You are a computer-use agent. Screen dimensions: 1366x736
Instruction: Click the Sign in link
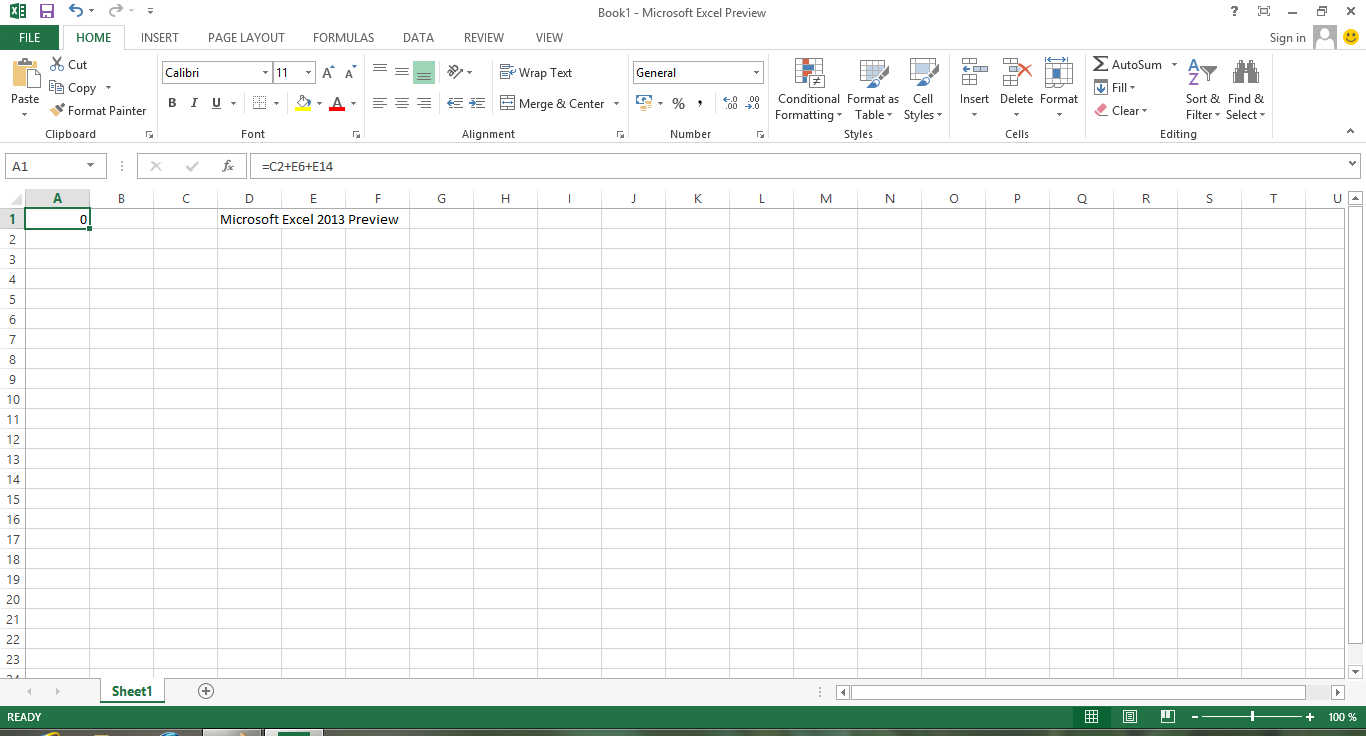pyautogui.click(x=1287, y=38)
